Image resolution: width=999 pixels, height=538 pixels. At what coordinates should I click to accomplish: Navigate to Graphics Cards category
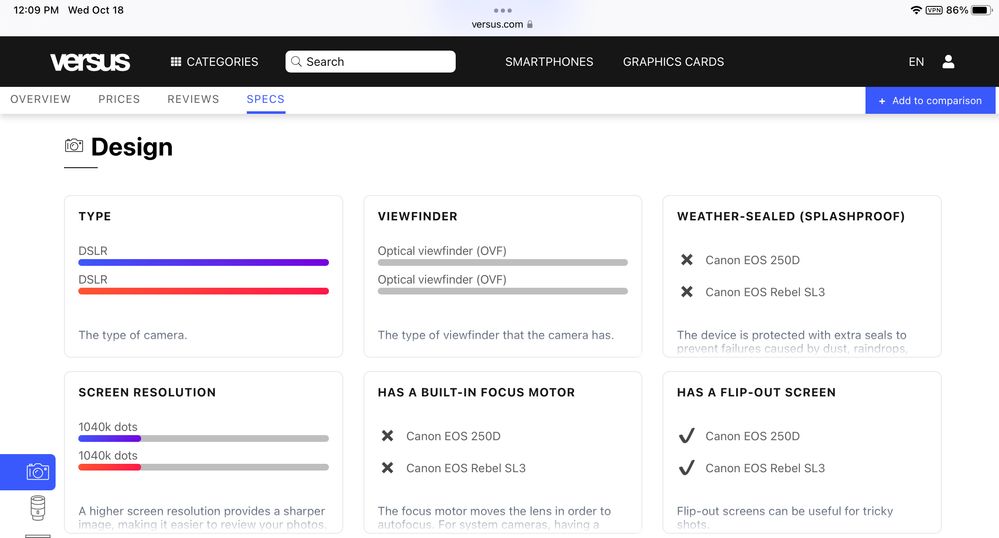click(673, 62)
